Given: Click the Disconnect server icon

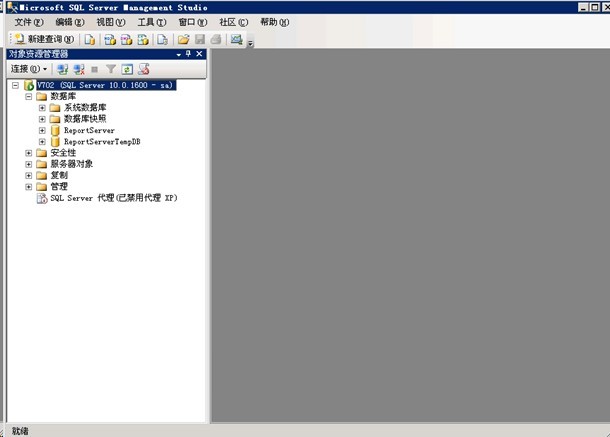Looking at the screenshot, I should 79,69.
